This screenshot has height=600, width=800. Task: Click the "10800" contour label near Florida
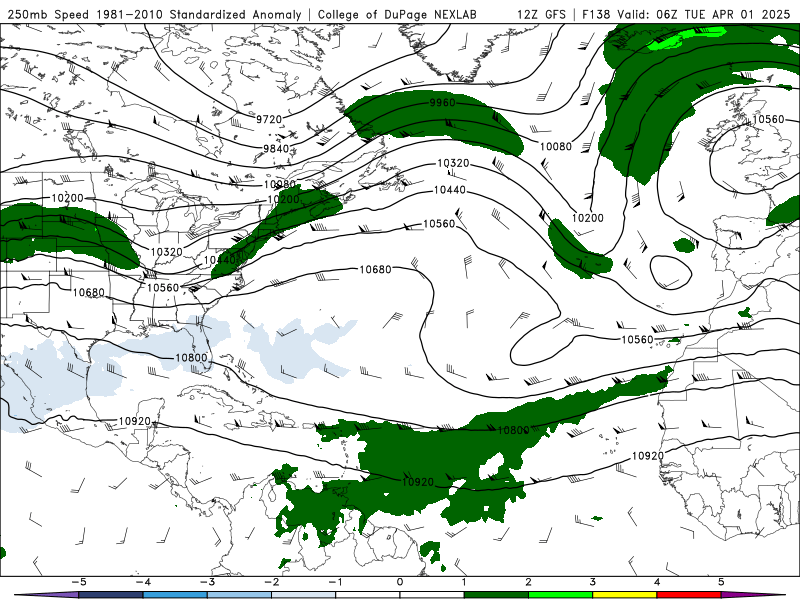click(x=191, y=358)
